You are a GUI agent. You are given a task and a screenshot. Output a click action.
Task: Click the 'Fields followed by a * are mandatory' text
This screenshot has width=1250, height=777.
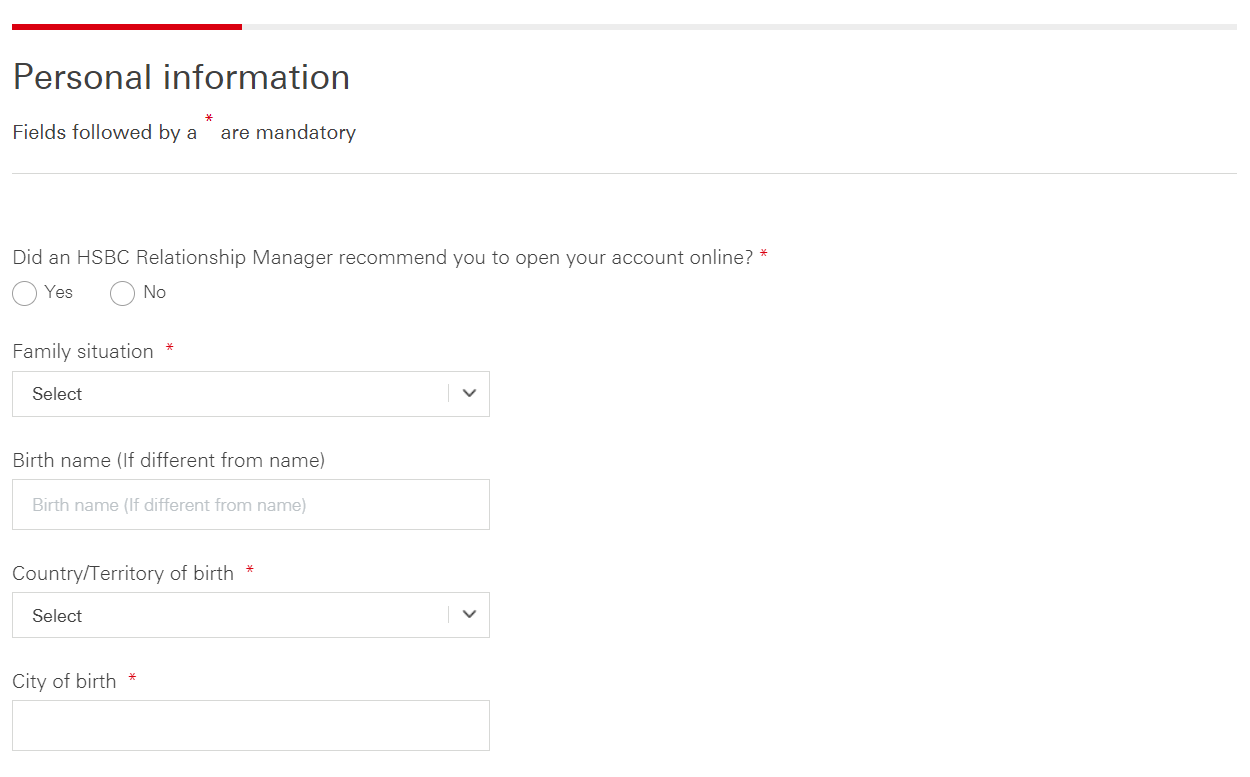click(184, 131)
